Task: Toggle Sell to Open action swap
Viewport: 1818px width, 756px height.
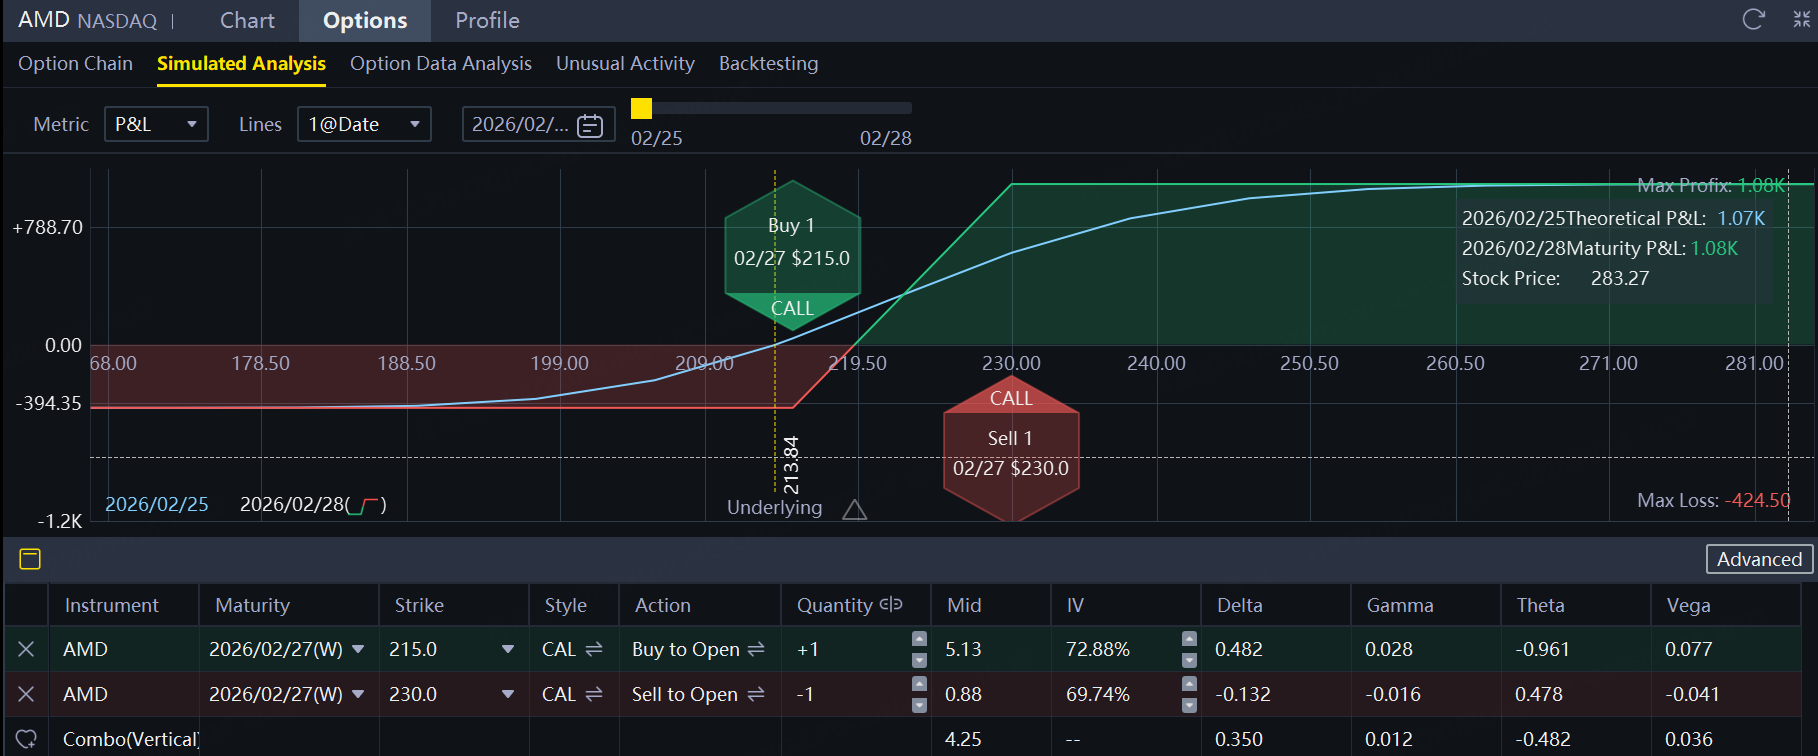Action: click(754, 694)
